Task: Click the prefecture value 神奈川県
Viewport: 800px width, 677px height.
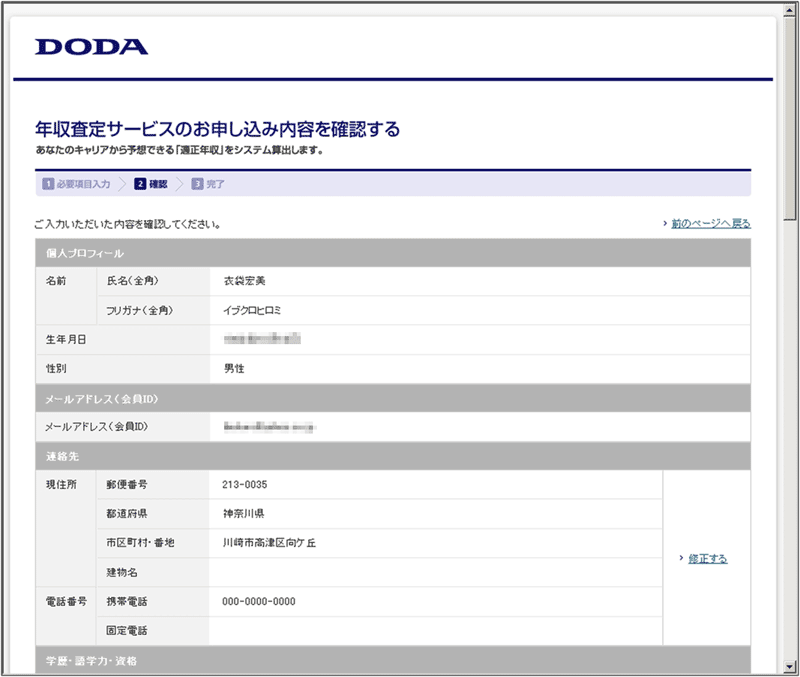Action: pyautogui.click(x=243, y=514)
